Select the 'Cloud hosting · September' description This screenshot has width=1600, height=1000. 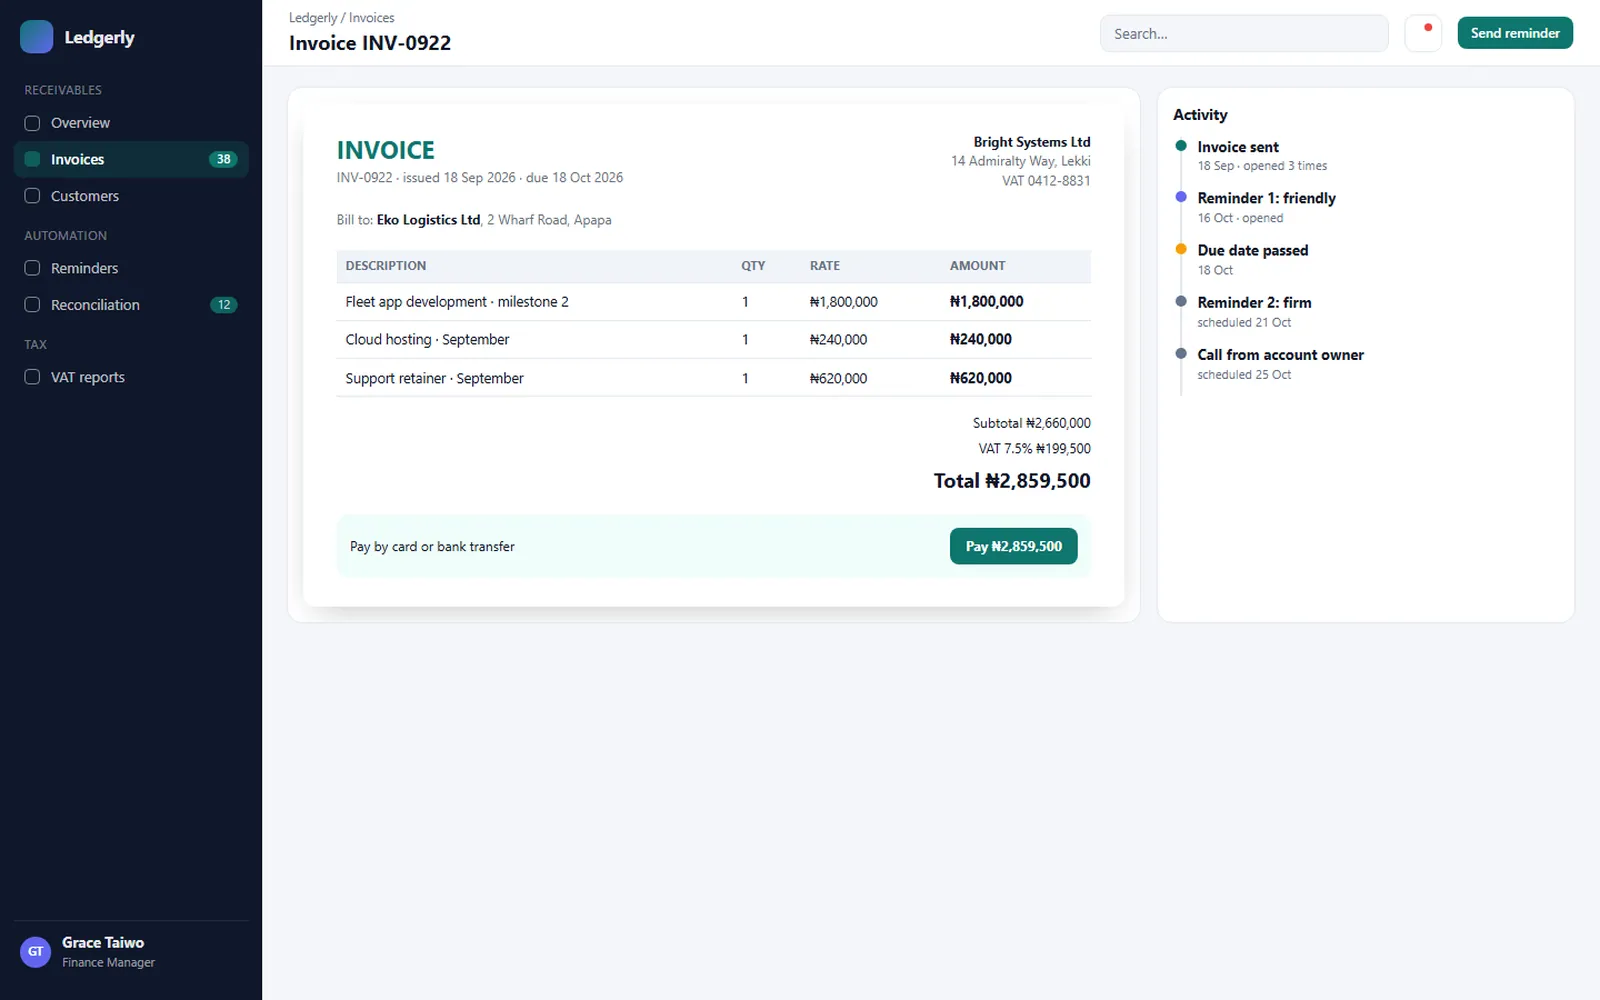click(x=427, y=340)
